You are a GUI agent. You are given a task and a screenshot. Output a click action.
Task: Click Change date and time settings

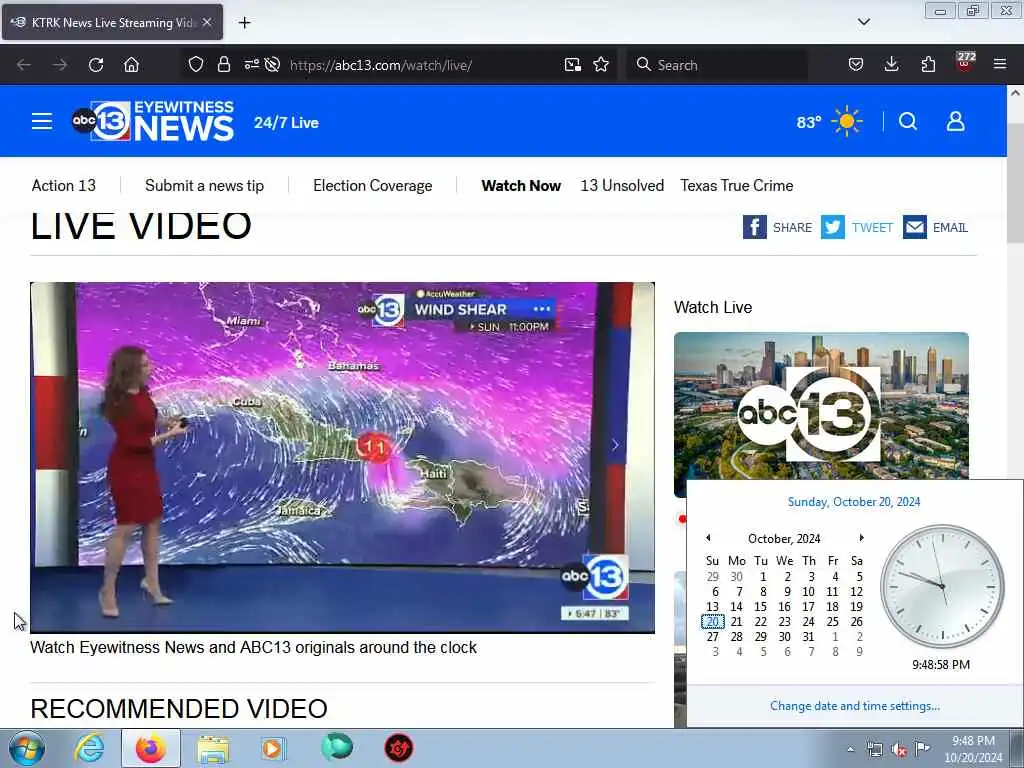click(854, 706)
